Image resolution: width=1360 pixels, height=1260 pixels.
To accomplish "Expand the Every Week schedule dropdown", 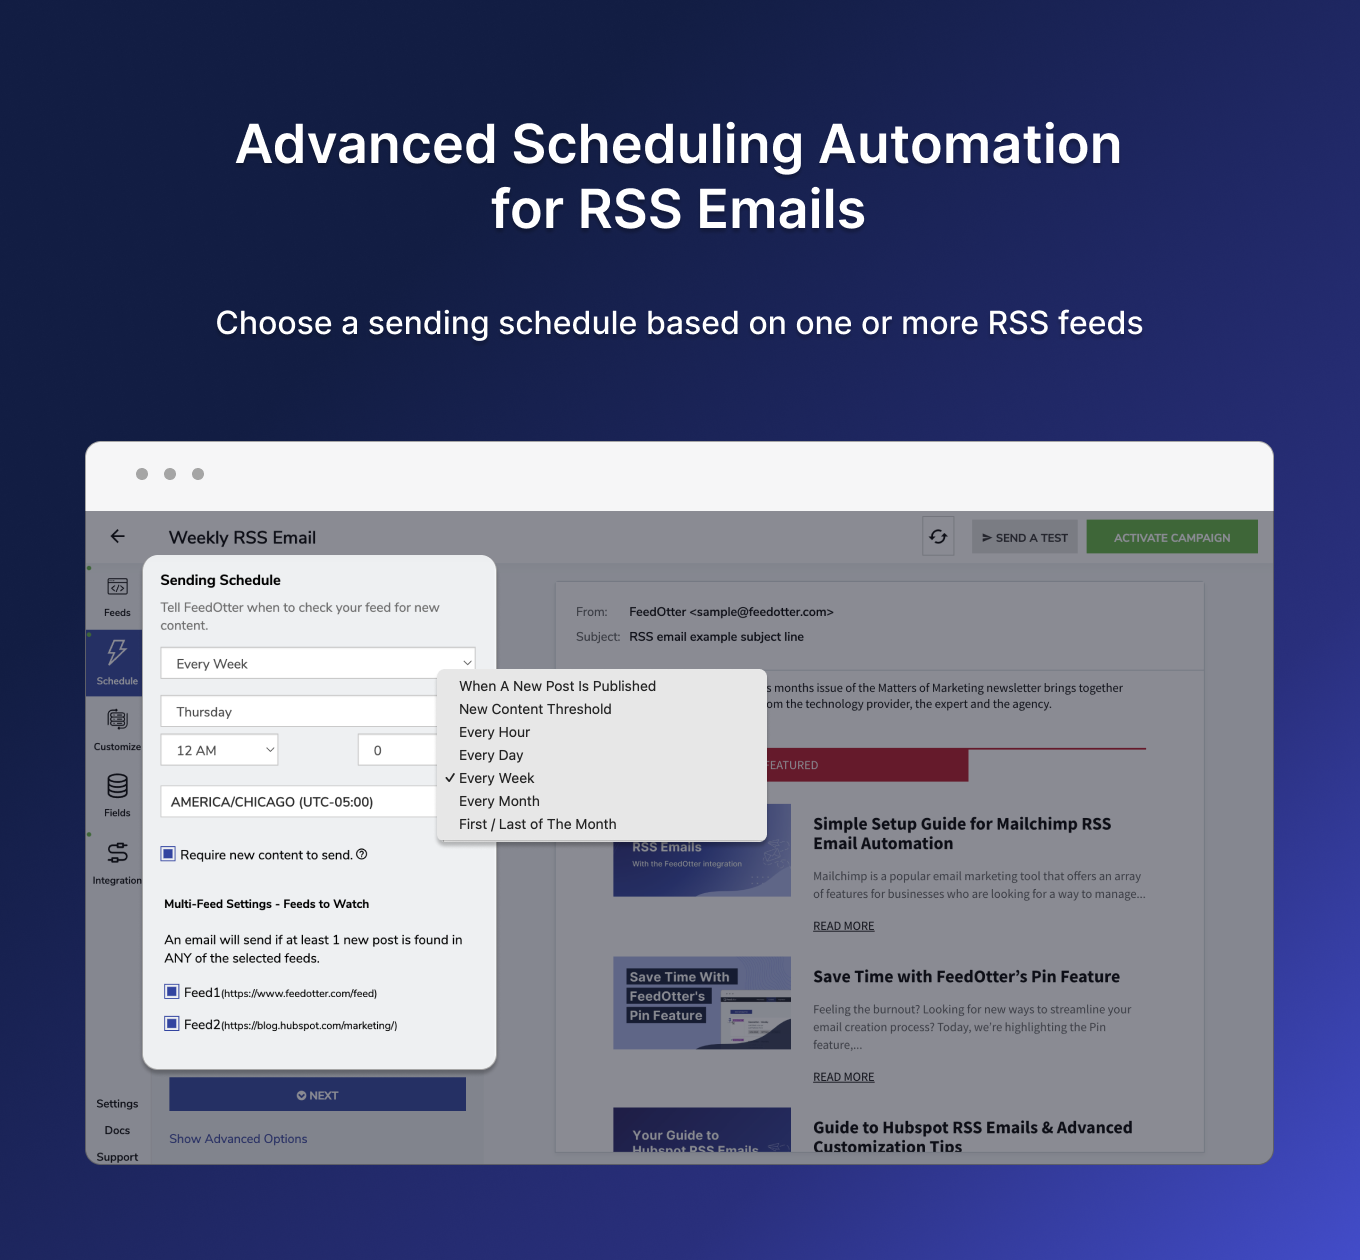I will tap(317, 663).
